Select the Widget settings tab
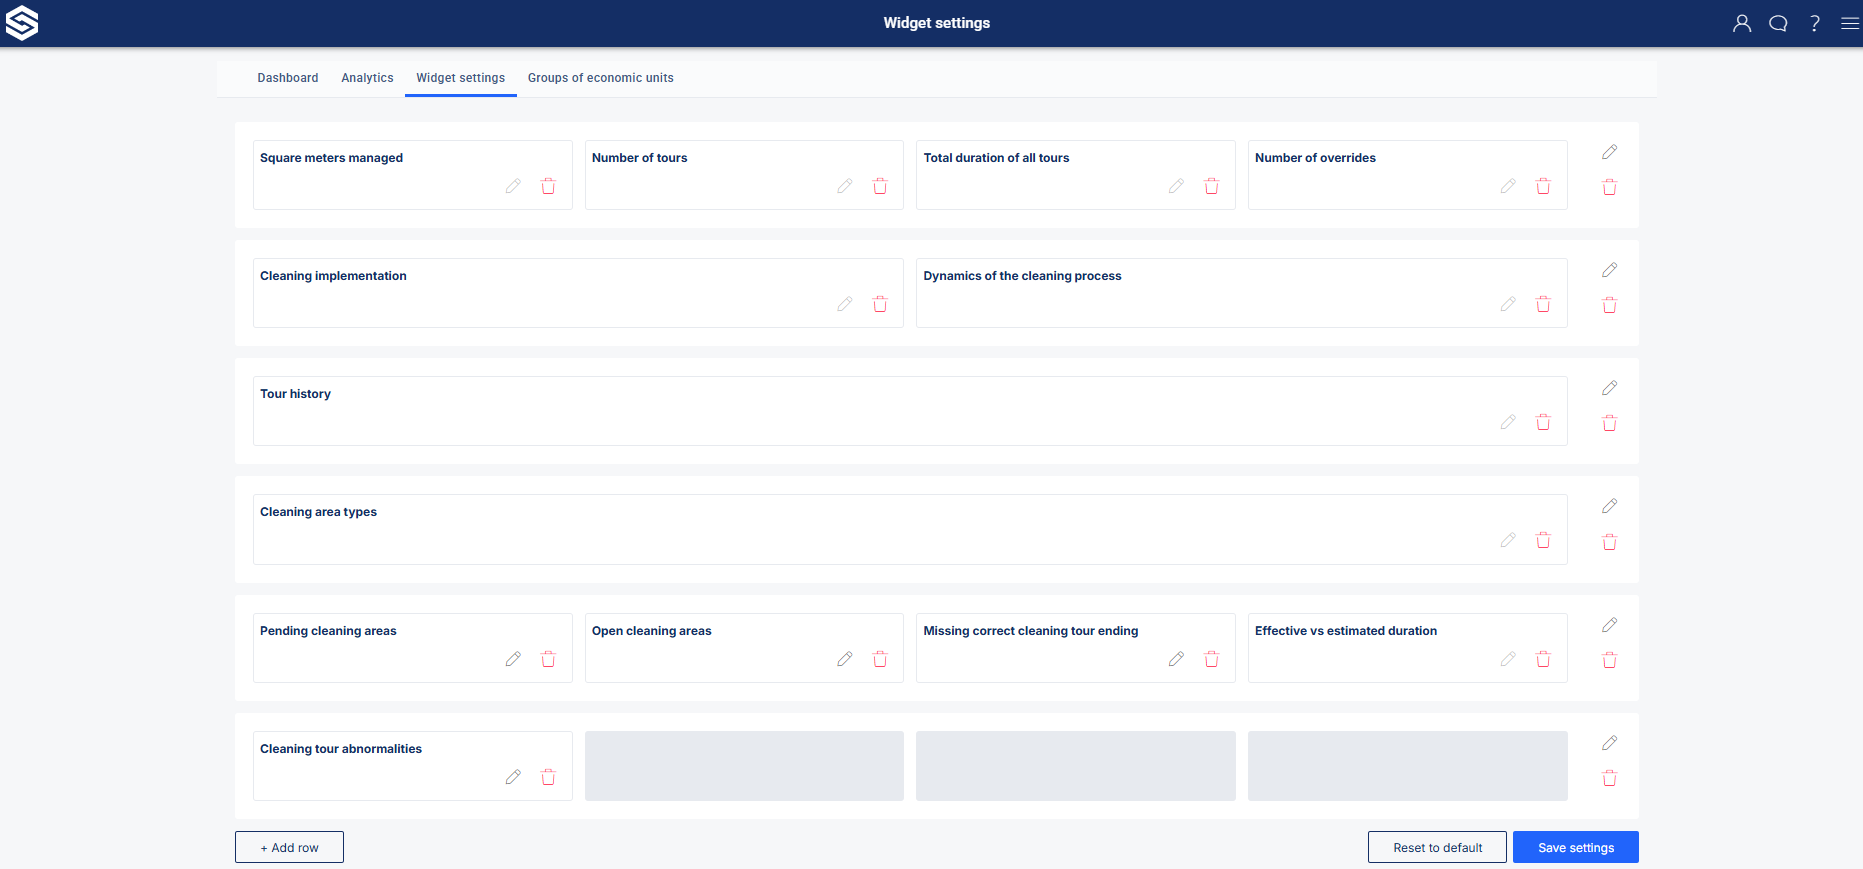1863x869 pixels. [x=461, y=78]
